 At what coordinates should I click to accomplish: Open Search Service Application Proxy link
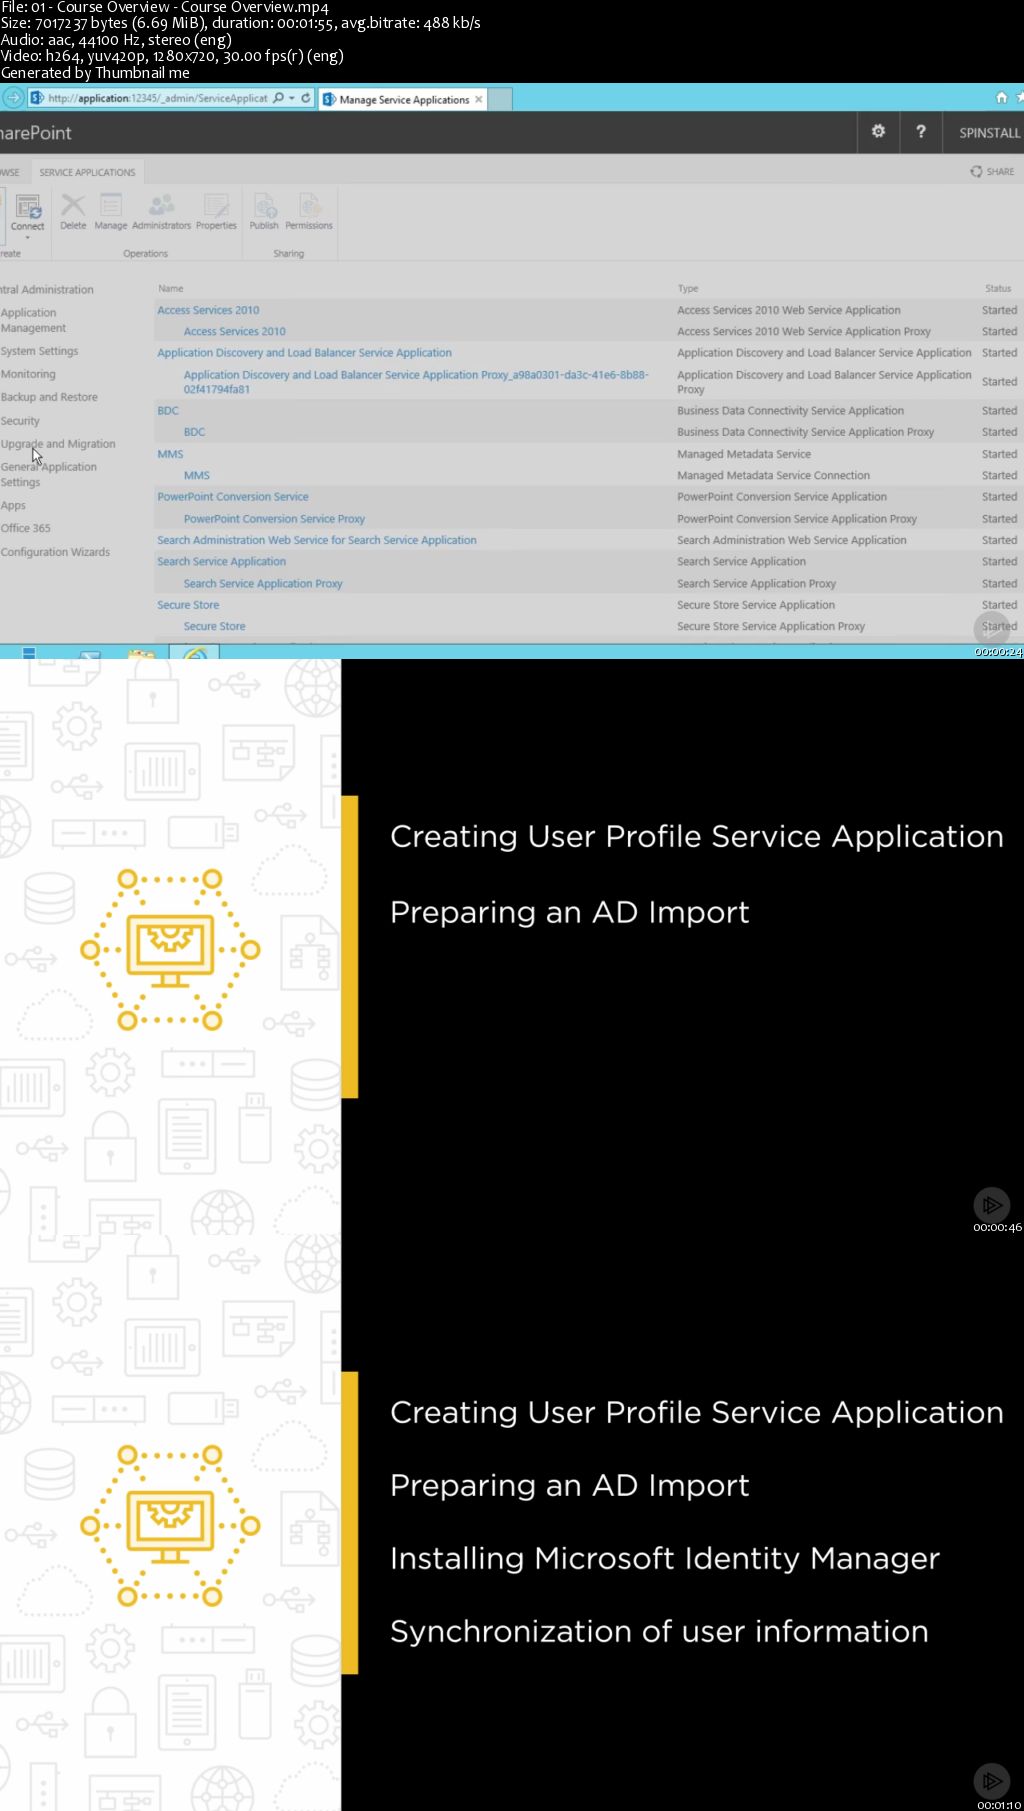click(x=263, y=584)
